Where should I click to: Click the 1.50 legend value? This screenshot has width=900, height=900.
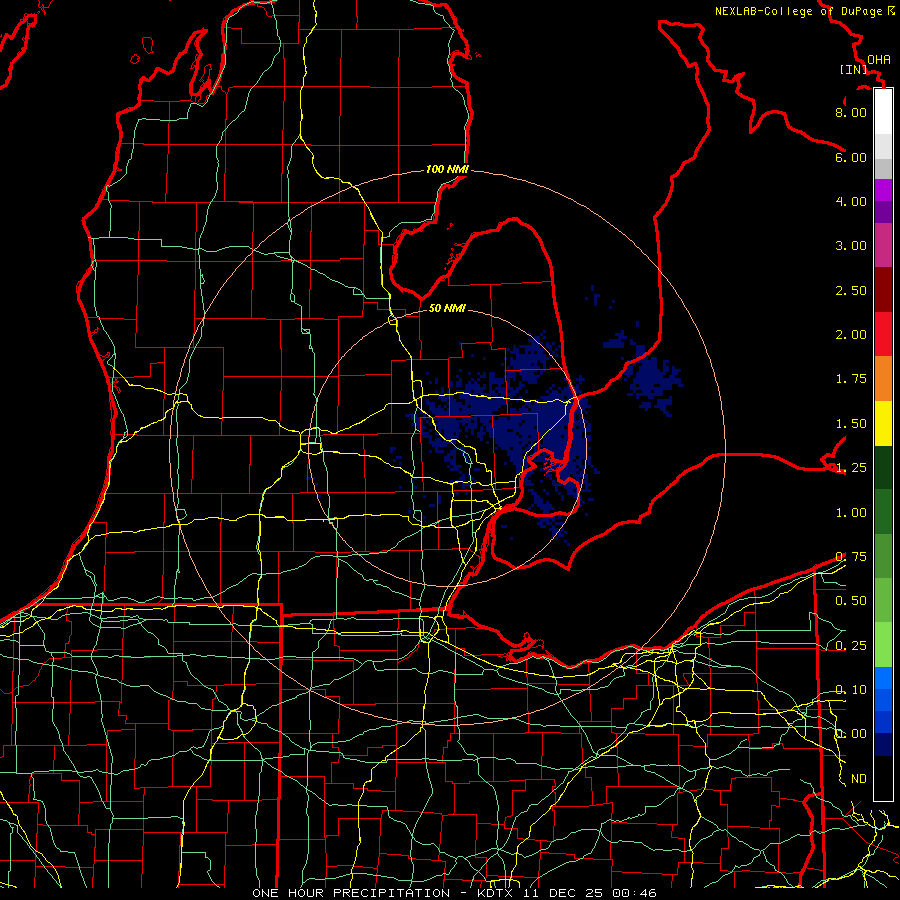[851, 424]
